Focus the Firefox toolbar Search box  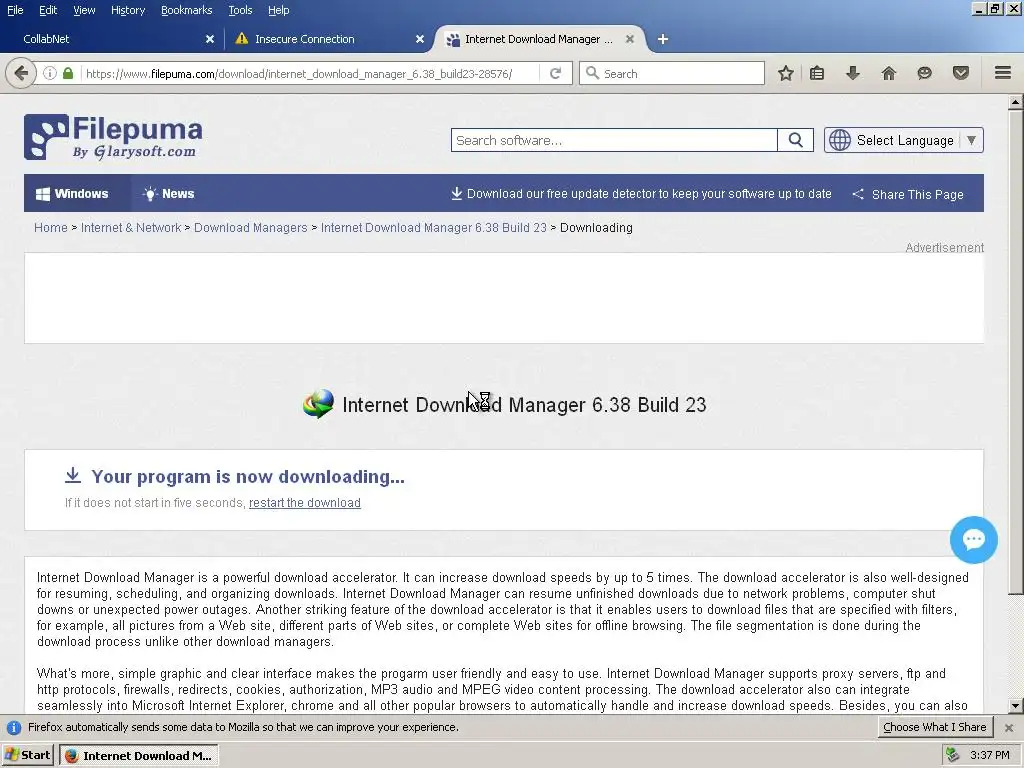[x=672, y=73]
